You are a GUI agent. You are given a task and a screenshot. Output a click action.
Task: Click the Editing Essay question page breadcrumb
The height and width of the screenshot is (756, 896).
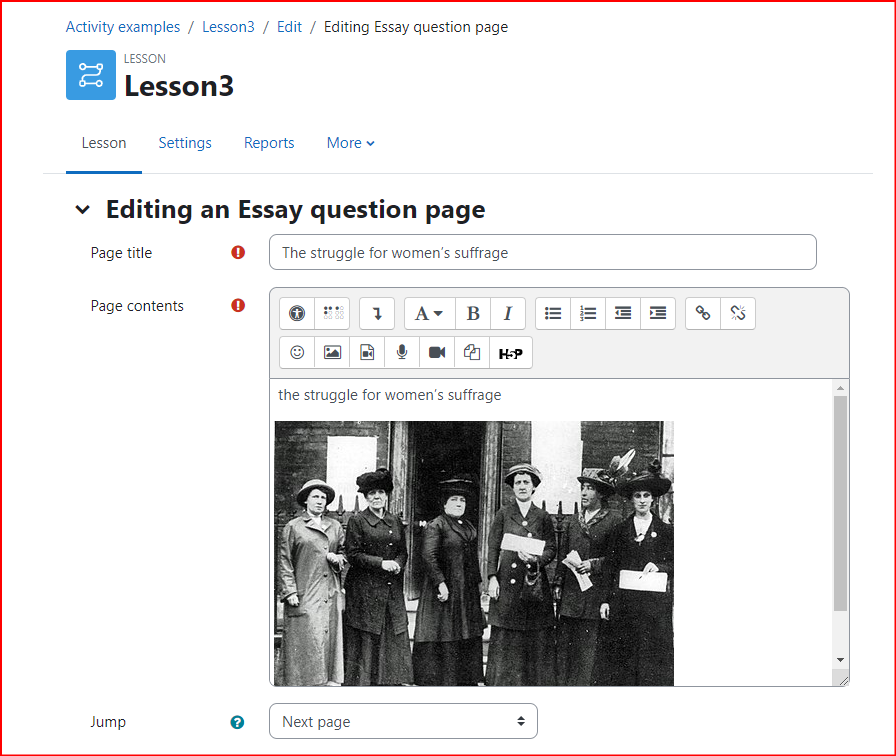(416, 27)
